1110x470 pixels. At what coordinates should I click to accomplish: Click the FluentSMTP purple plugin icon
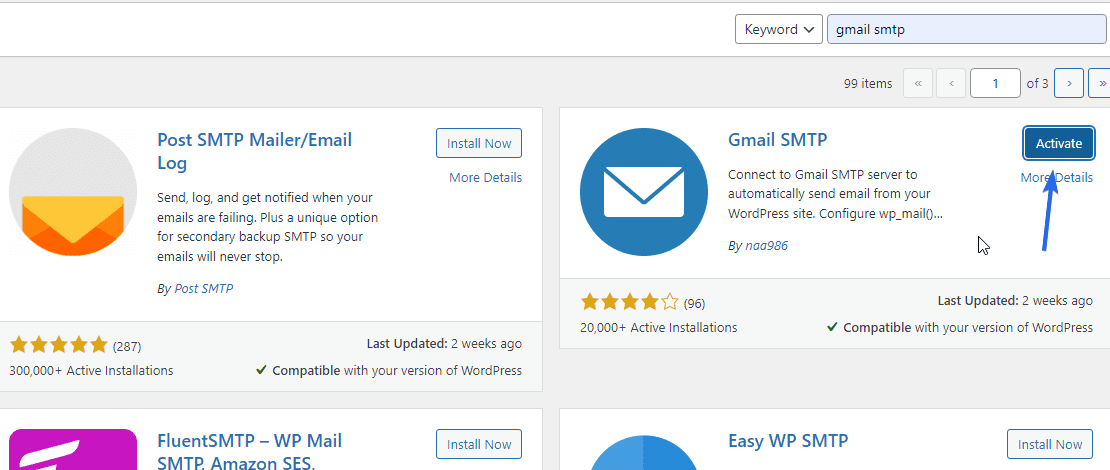(x=73, y=449)
